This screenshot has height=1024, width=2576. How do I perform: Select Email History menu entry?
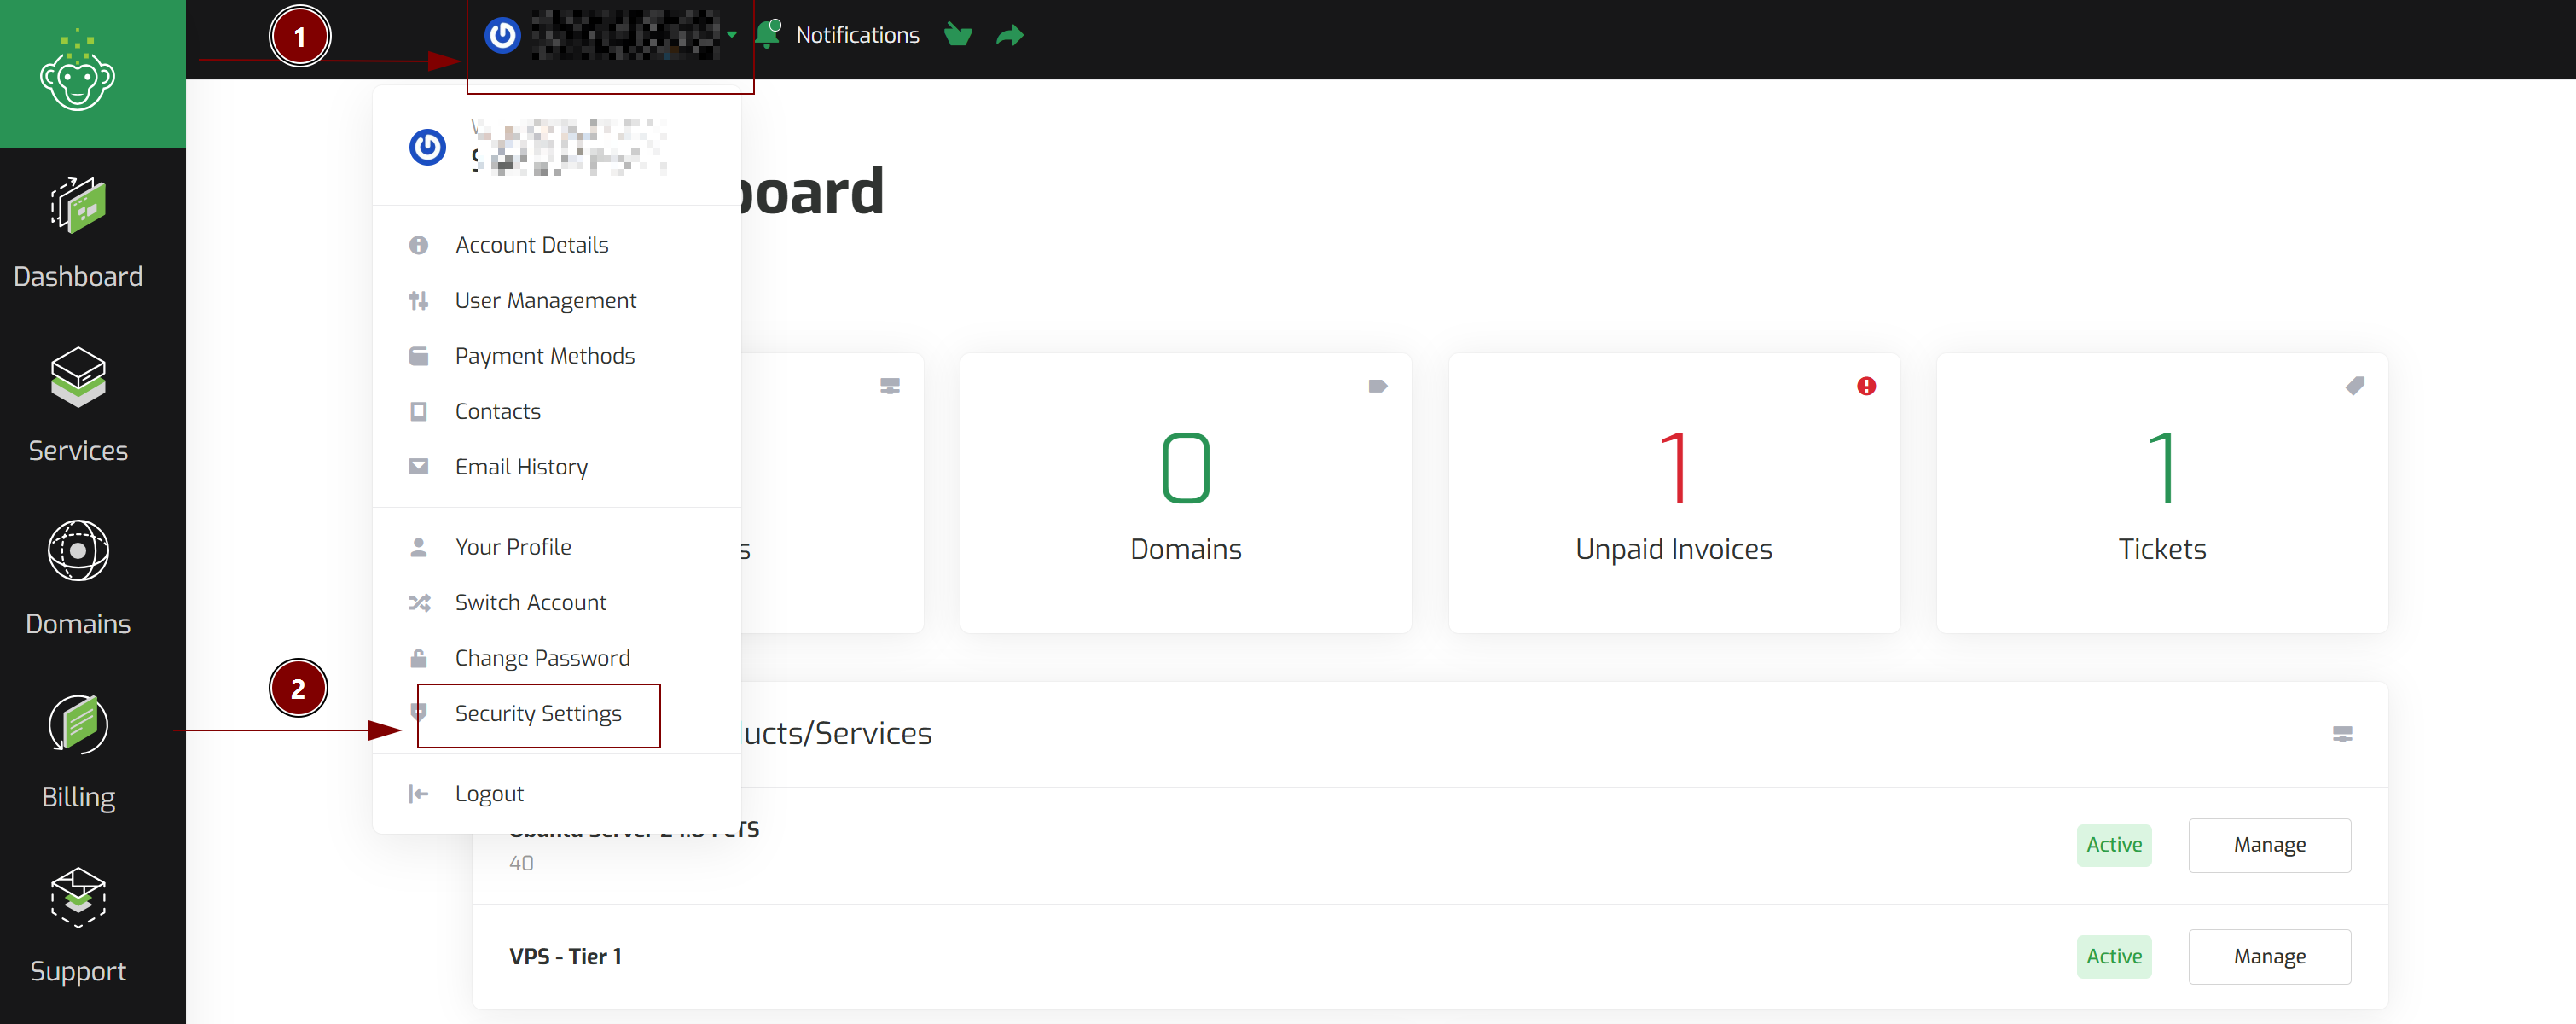[x=521, y=466]
